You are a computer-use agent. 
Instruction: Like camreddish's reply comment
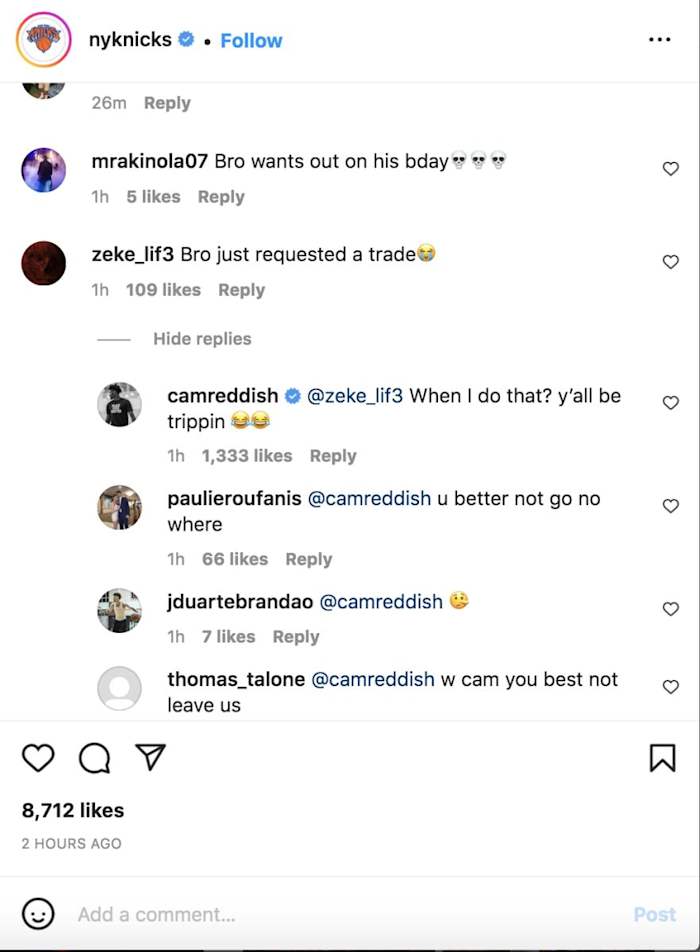coord(671,403)
